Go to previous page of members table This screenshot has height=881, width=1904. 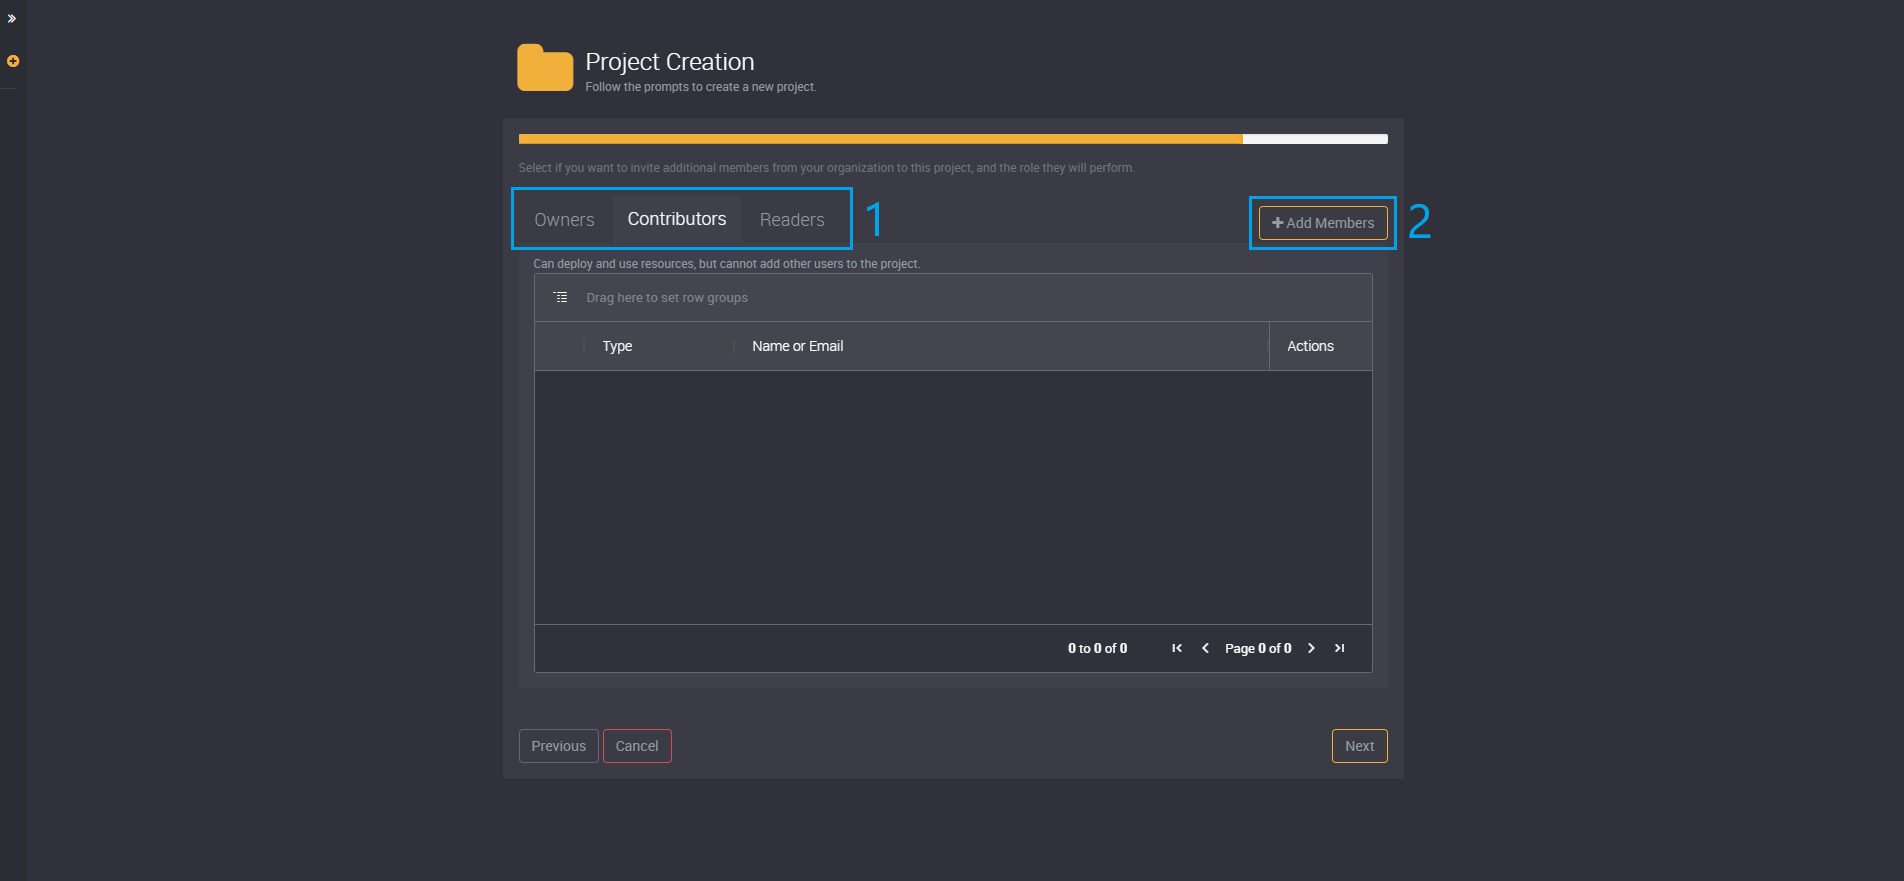point(1205,648)
